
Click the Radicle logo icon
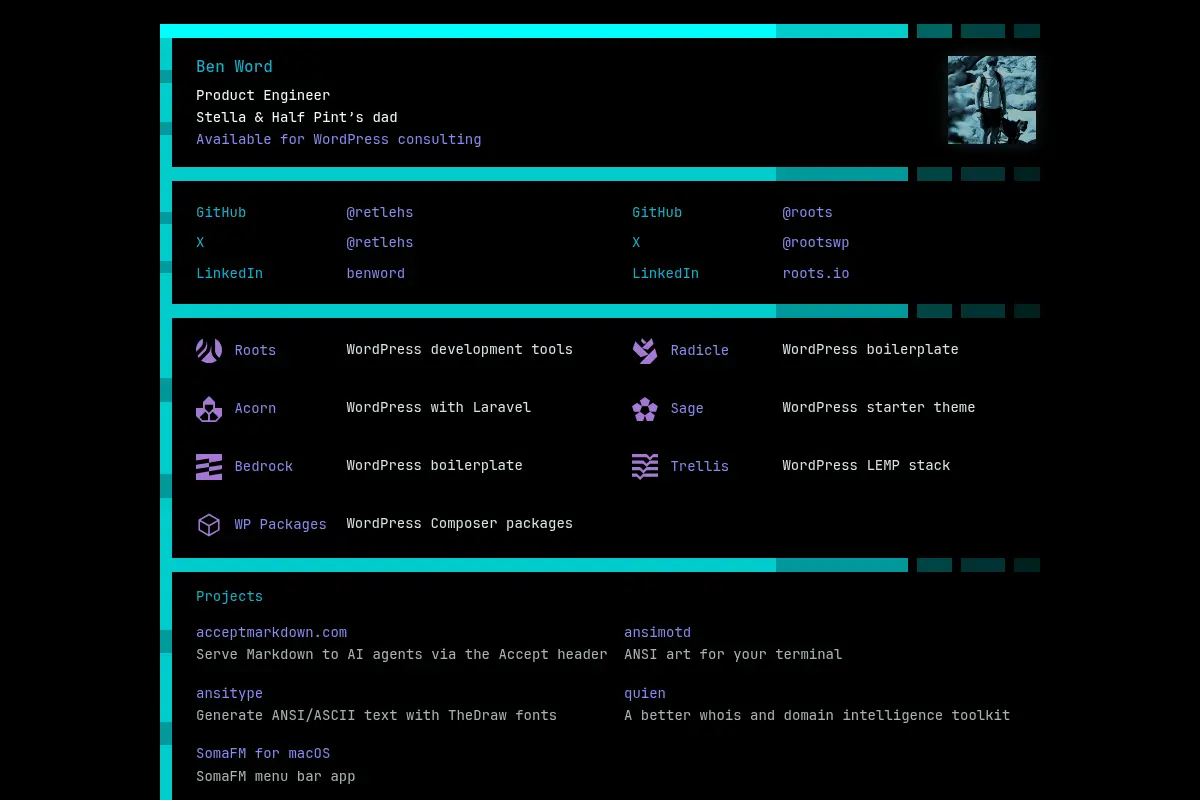645,350
